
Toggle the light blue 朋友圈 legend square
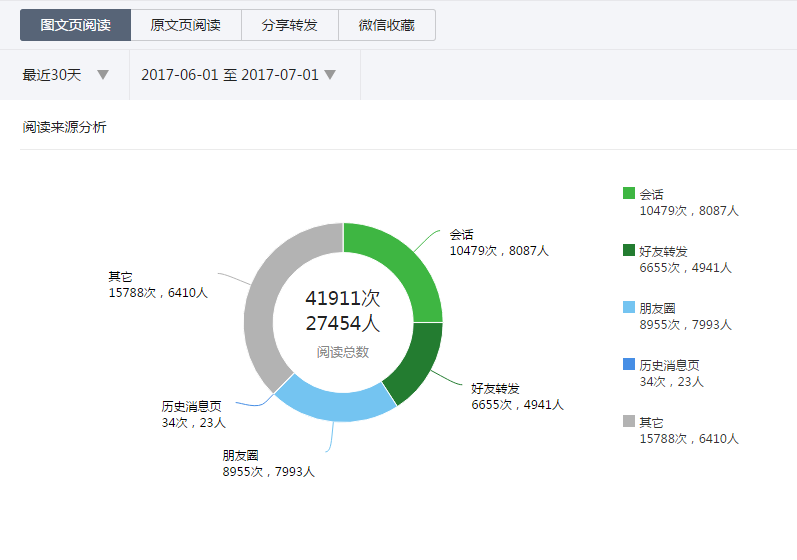pyautogui.click(x=629, y=308)
